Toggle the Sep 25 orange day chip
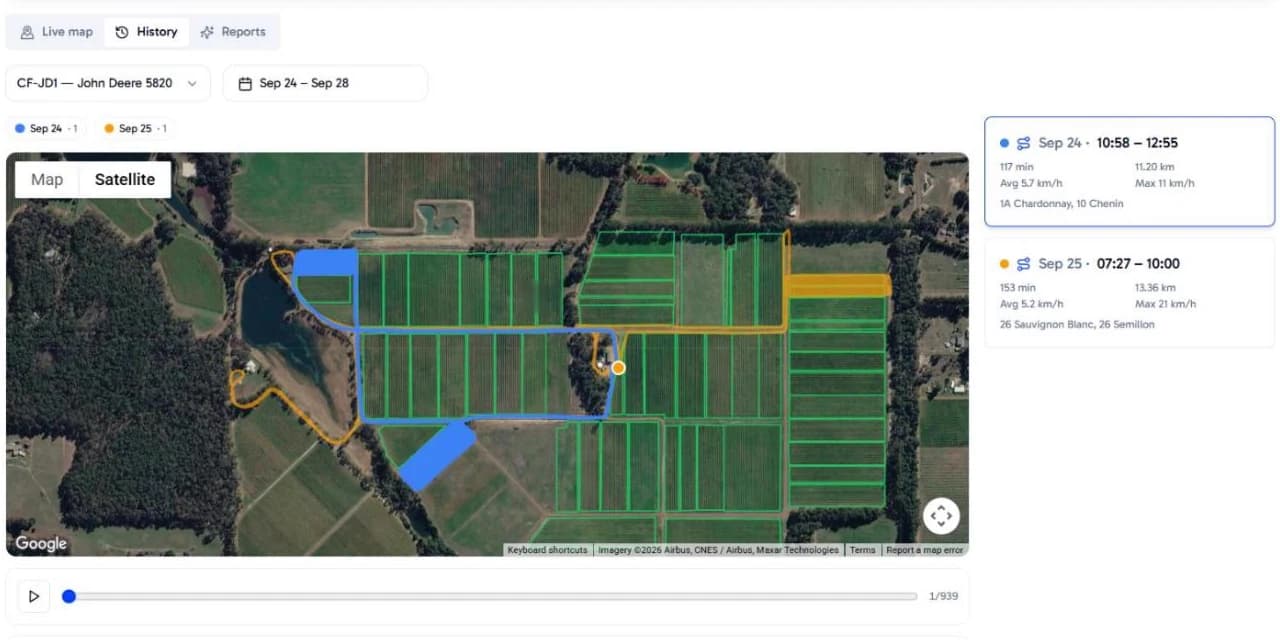 135,128
